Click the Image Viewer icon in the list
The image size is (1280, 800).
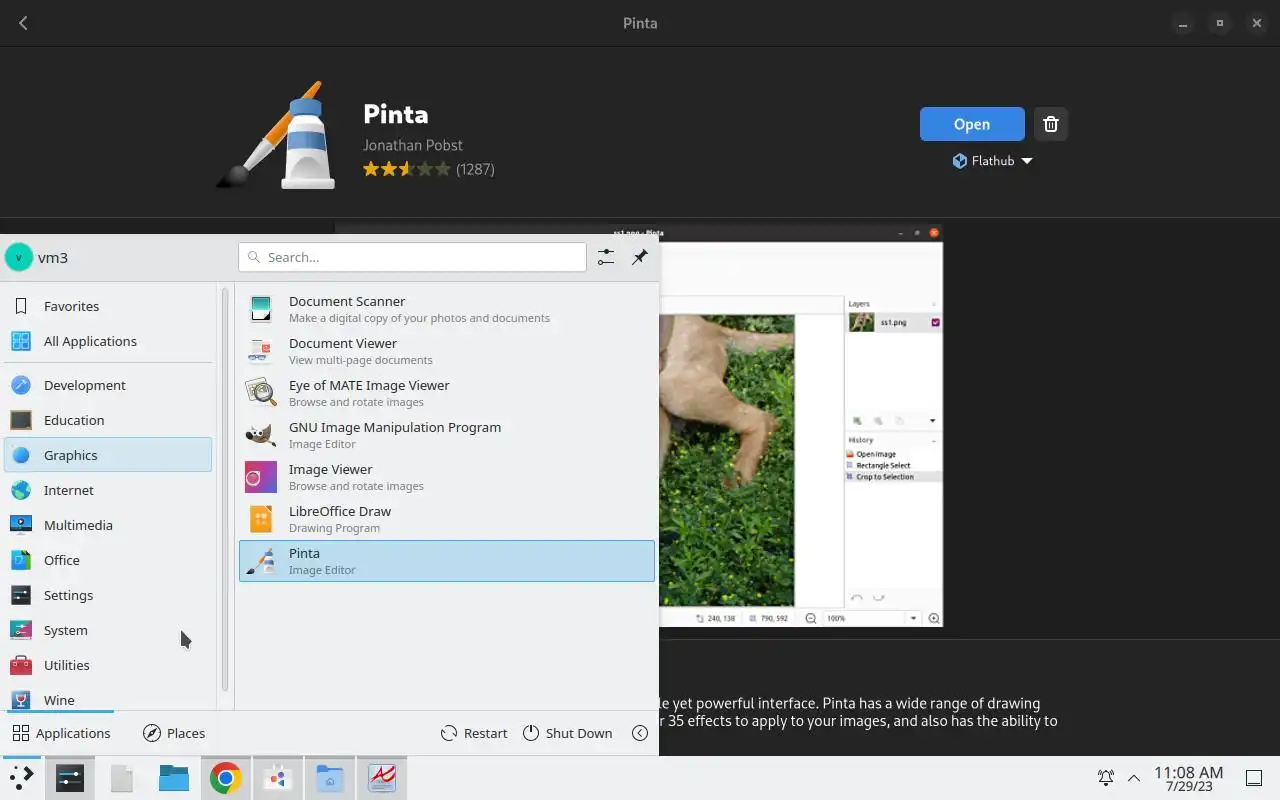click(261, 477)
